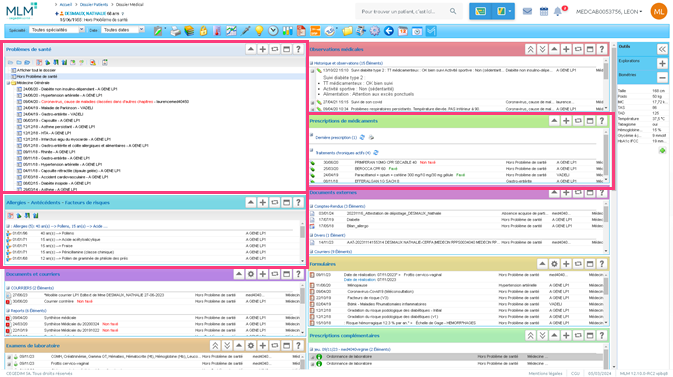Click the light bulb icon in the toolbar

(259, 30)
